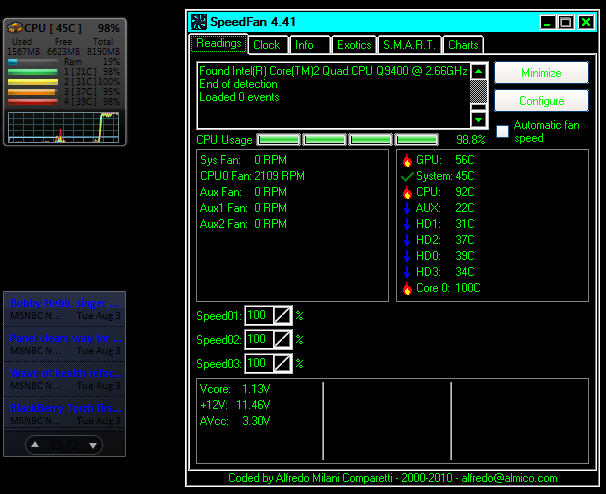Click the +12V: 11.46V reading
Image resolution: width=606 pixels, height=494 pixels.
point(235,405)
